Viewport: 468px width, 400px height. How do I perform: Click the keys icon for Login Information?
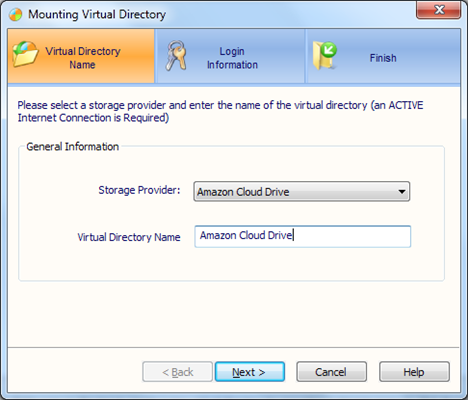tap(176, 56)
